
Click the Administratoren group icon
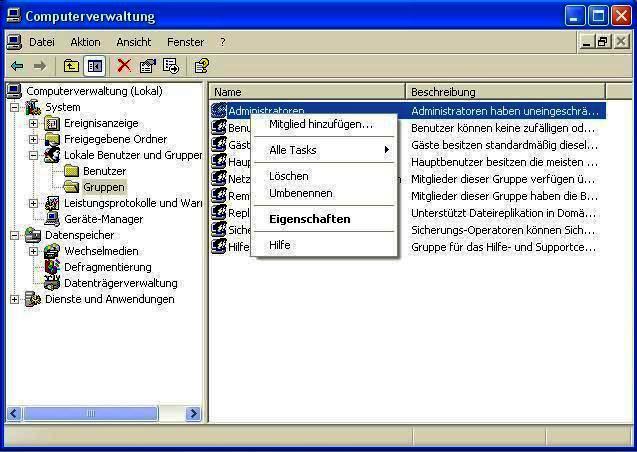click(x=219, y=110)
